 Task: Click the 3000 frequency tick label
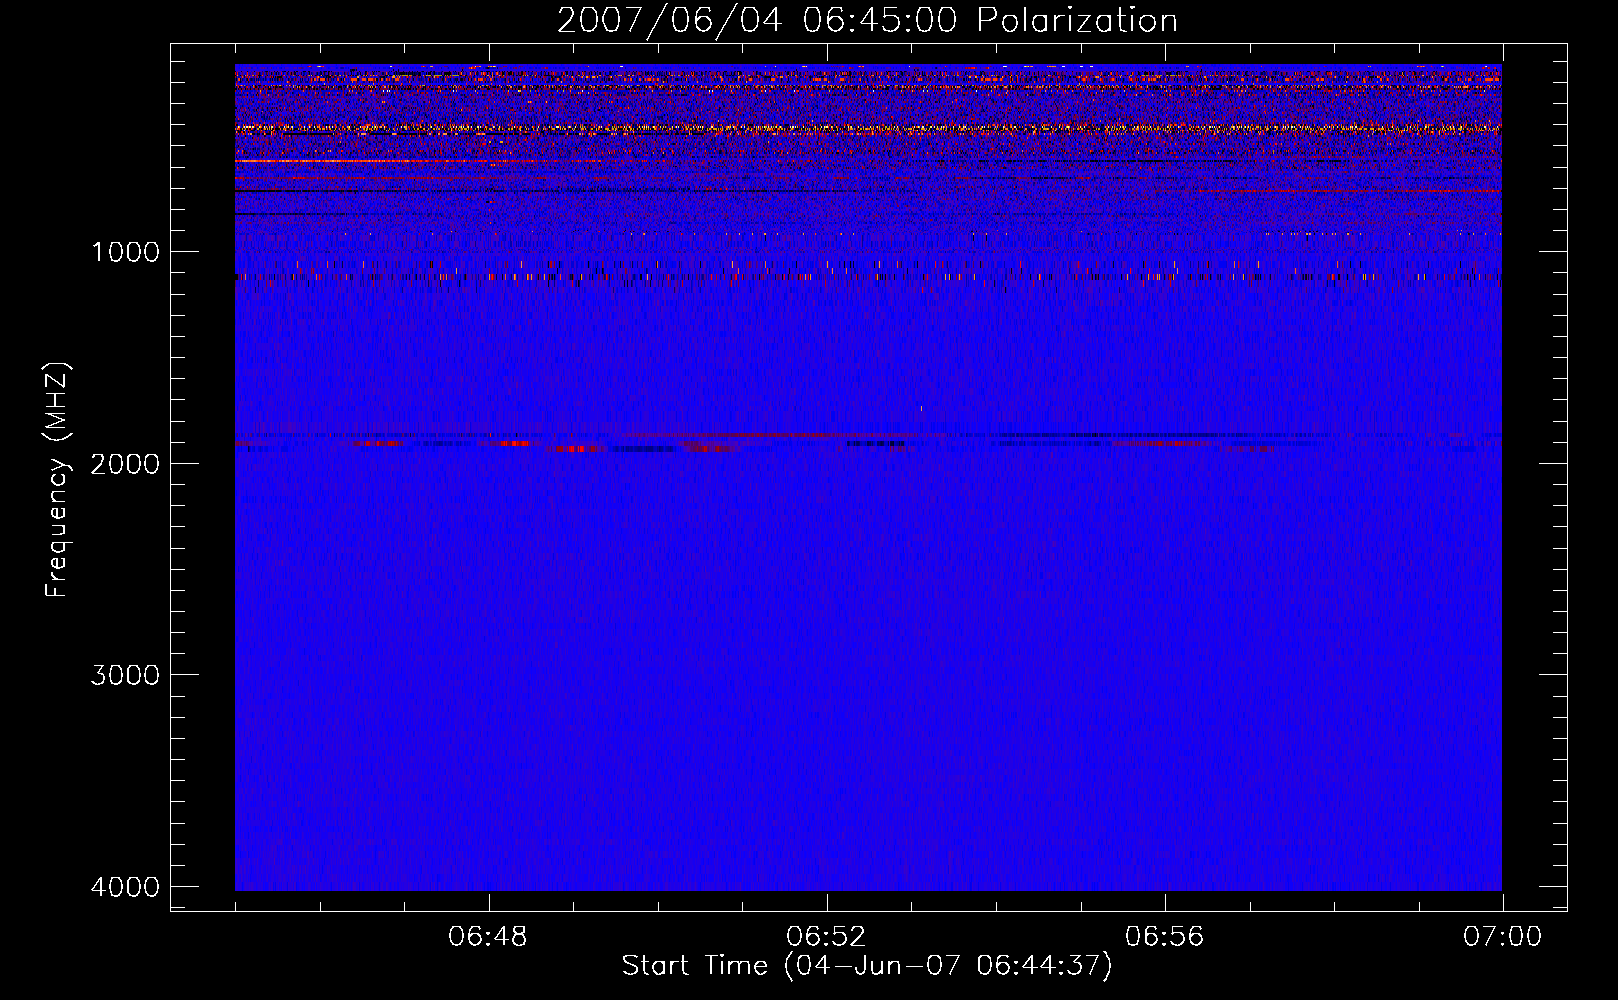125,675
